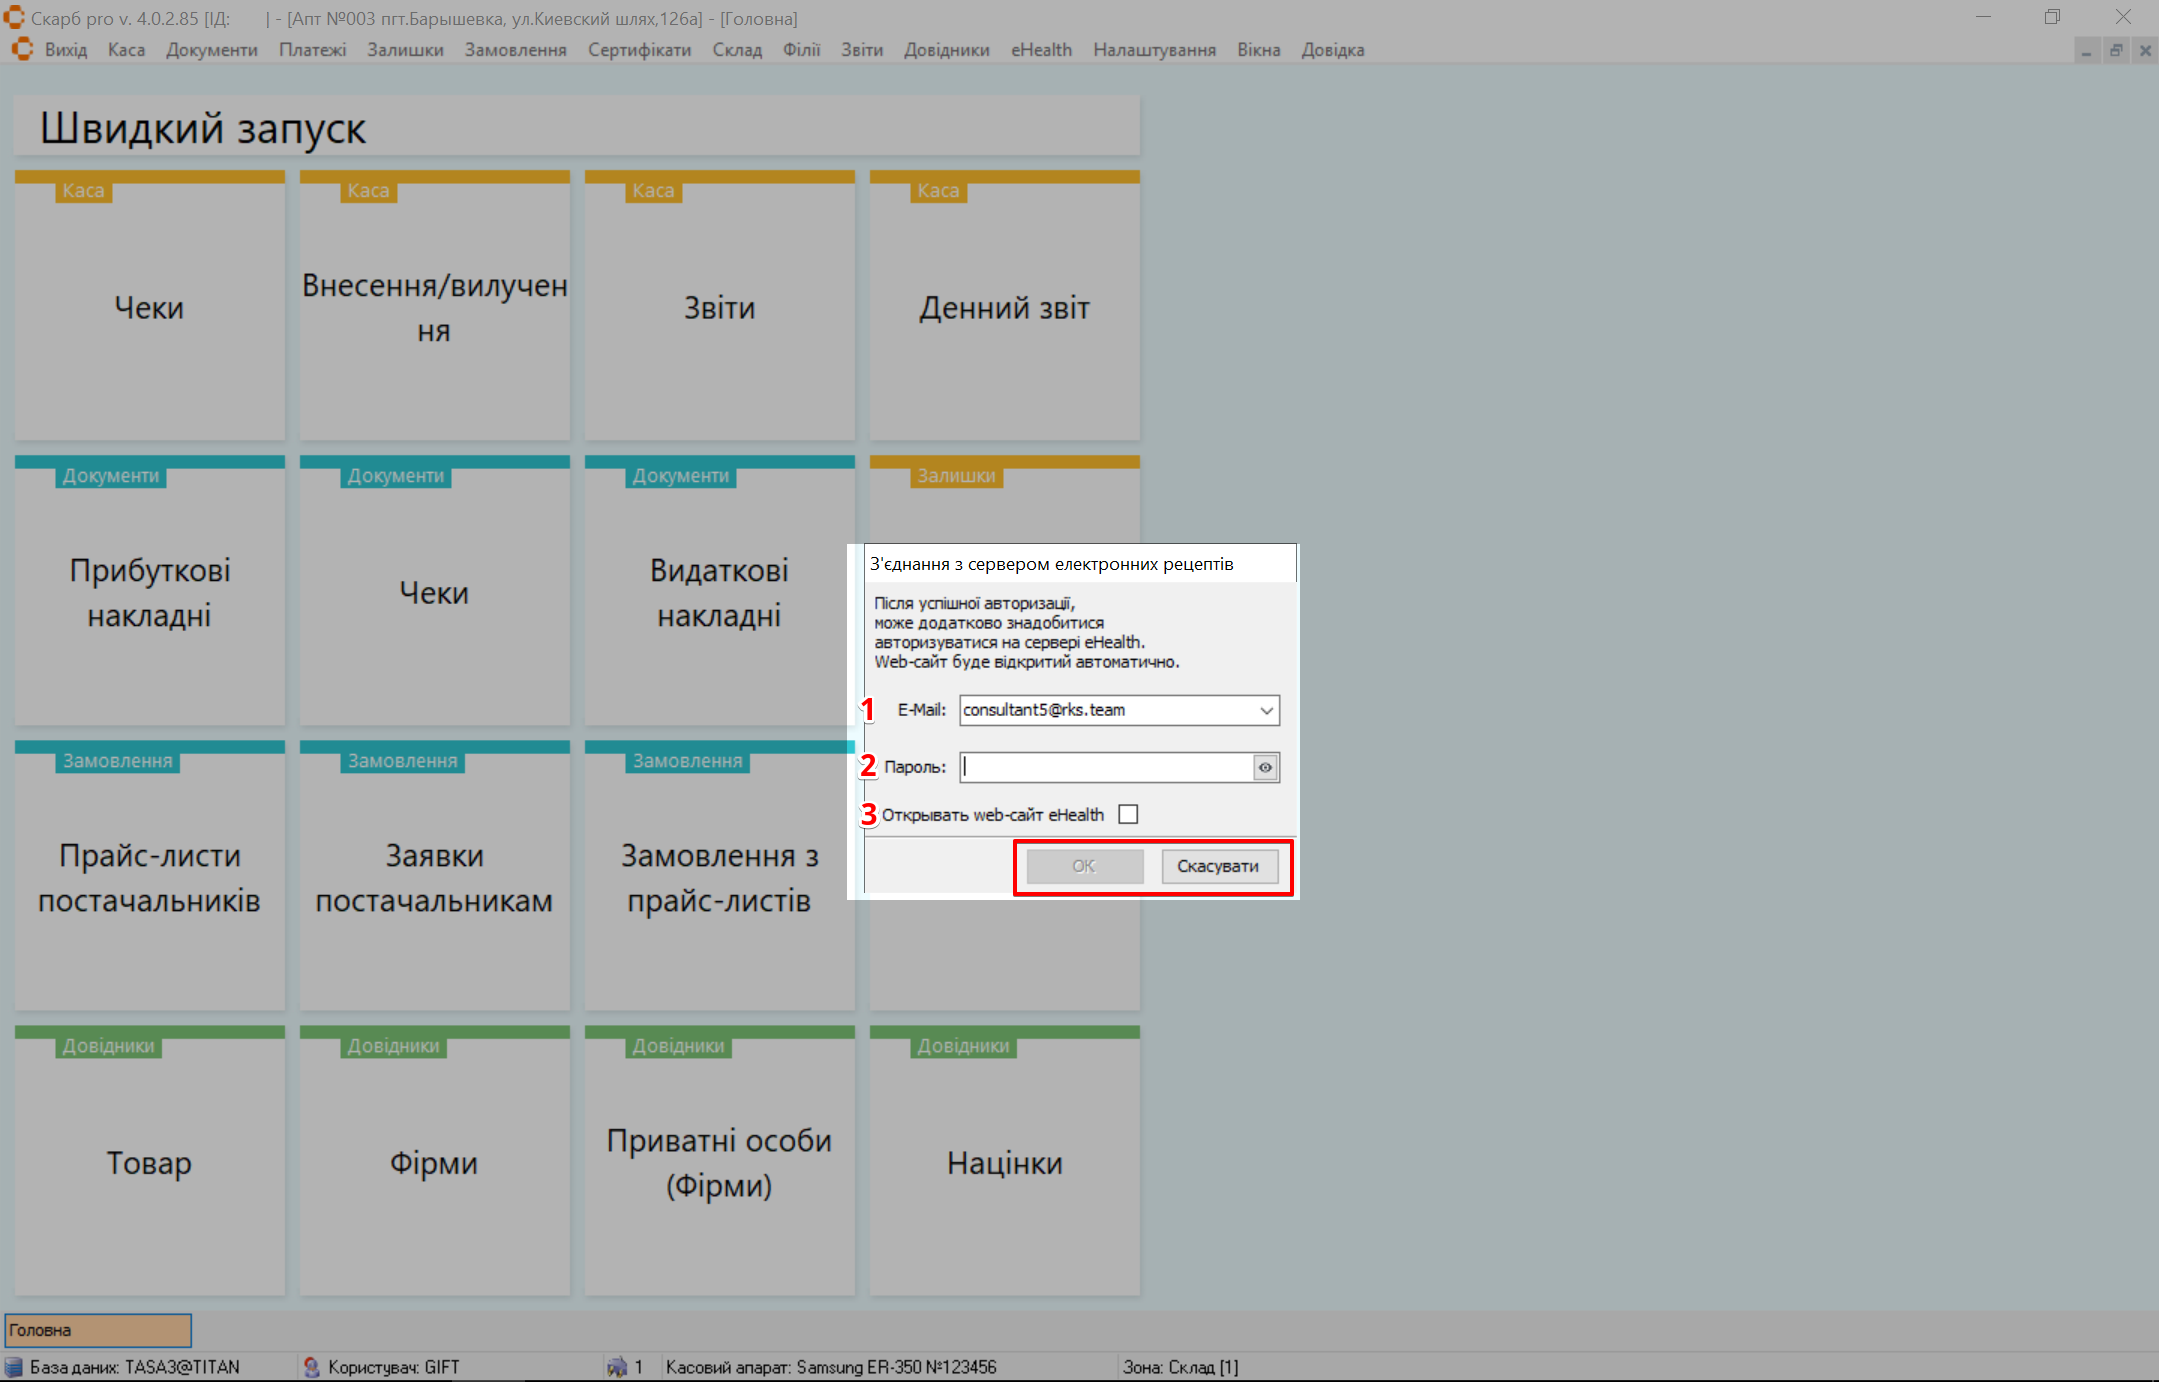Screen dimensions: 2159x1382
Task: Restore the inner MDI window
Action: pyautogui.click(x=2116, y=51)
